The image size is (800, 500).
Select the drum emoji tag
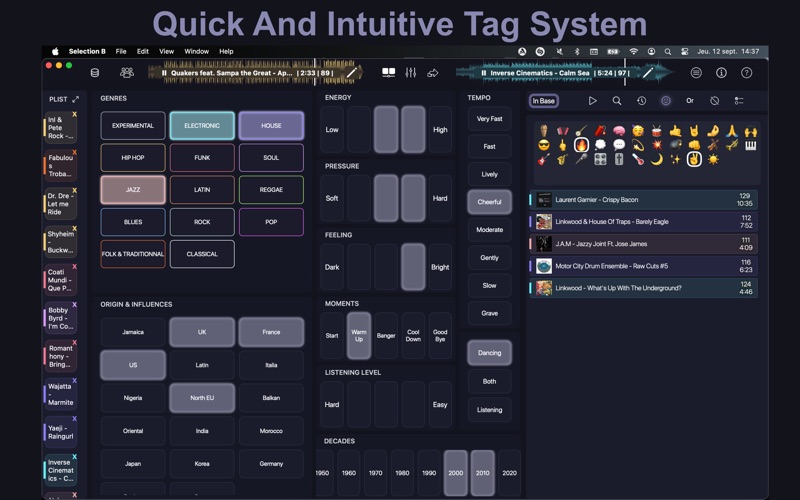pos(656,131)
